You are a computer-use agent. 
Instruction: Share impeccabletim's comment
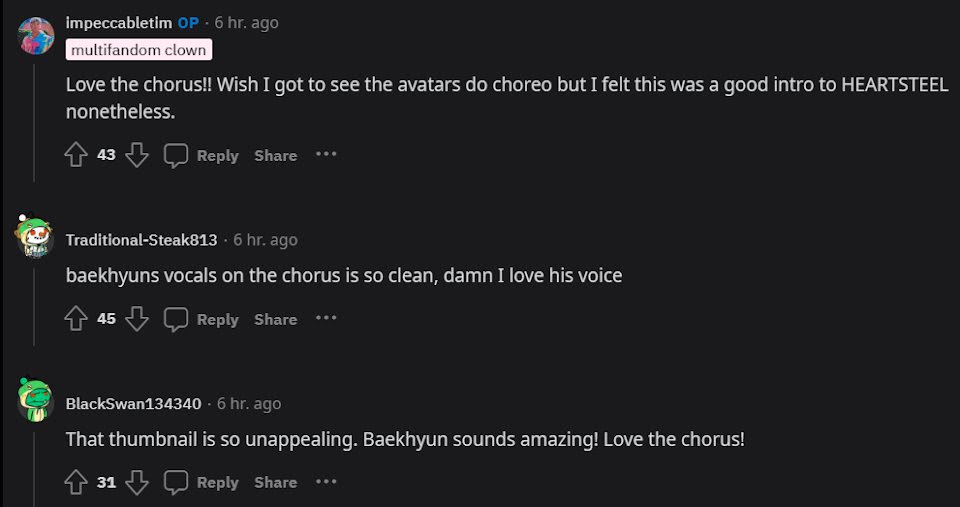pos(275,155)
